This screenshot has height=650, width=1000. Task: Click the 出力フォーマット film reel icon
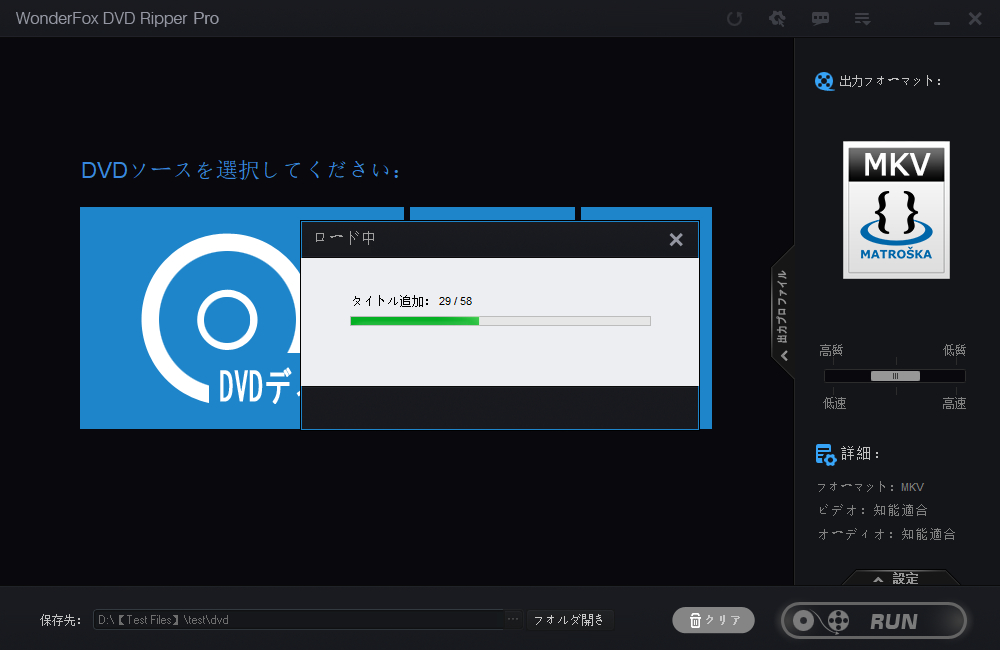click(824, 81)
